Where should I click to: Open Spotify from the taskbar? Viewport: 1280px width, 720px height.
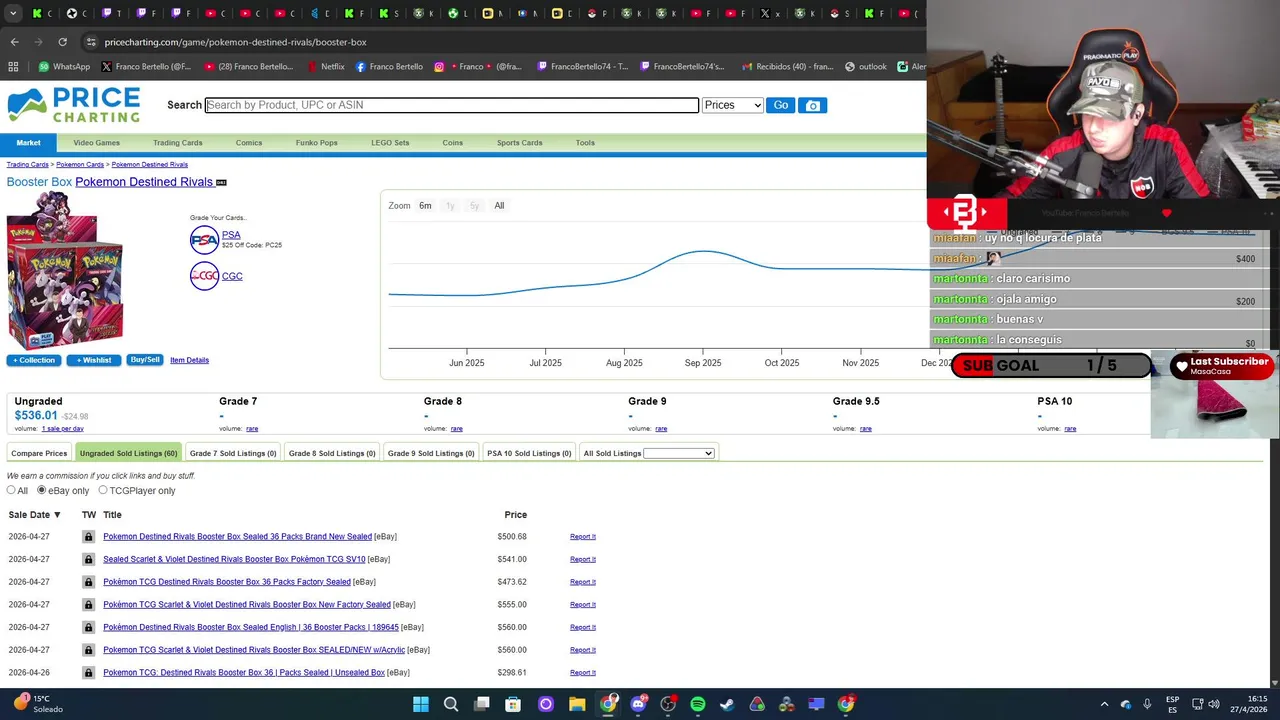[x=698, y=704]
